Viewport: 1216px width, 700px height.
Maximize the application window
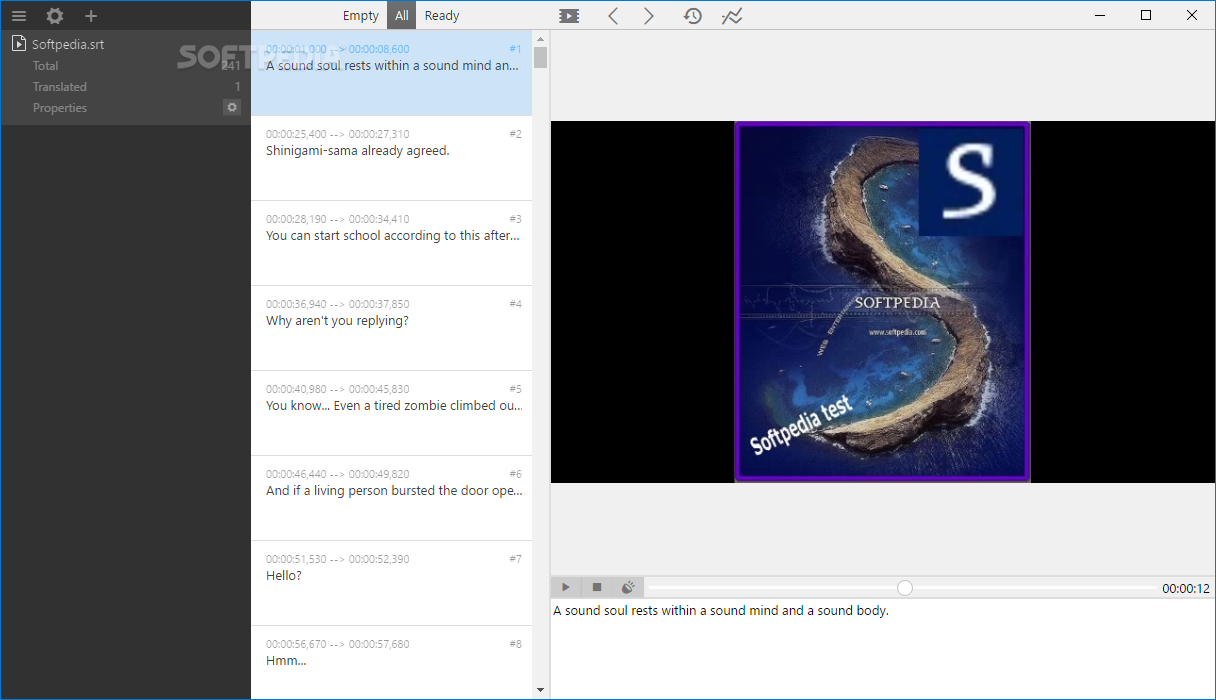click(1146, 15)
